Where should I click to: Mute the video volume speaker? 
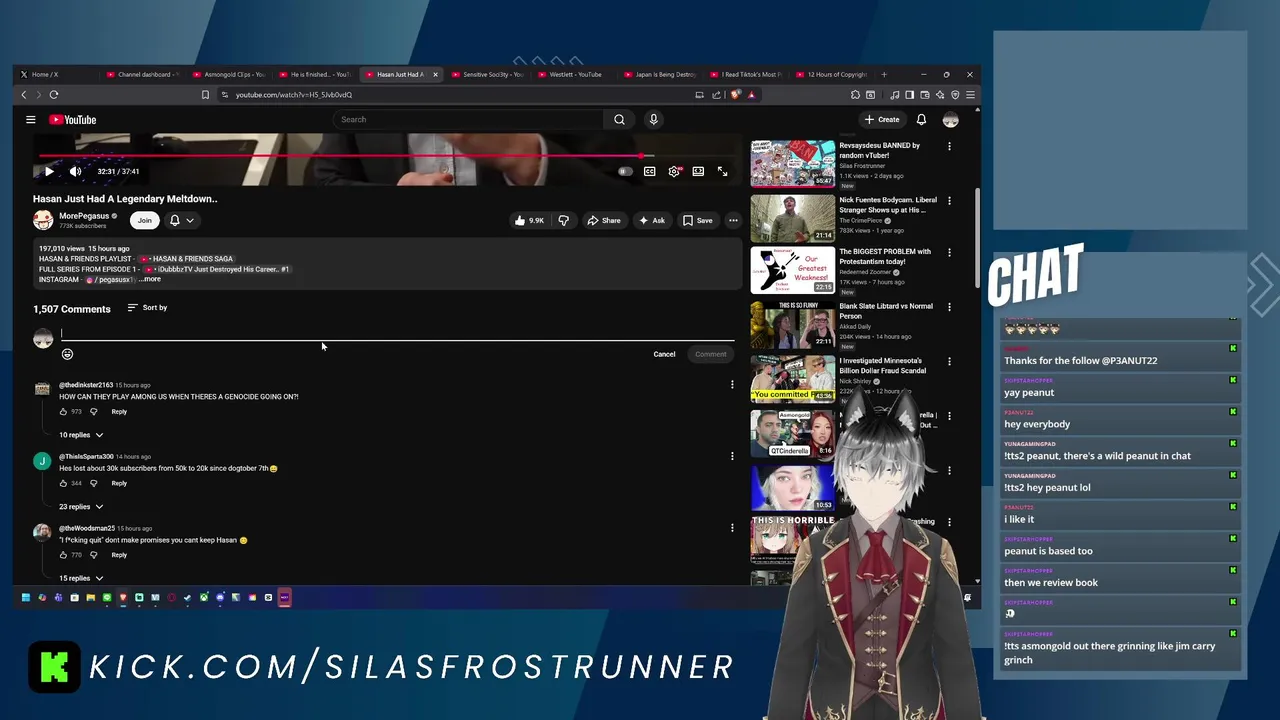(75, 172)
